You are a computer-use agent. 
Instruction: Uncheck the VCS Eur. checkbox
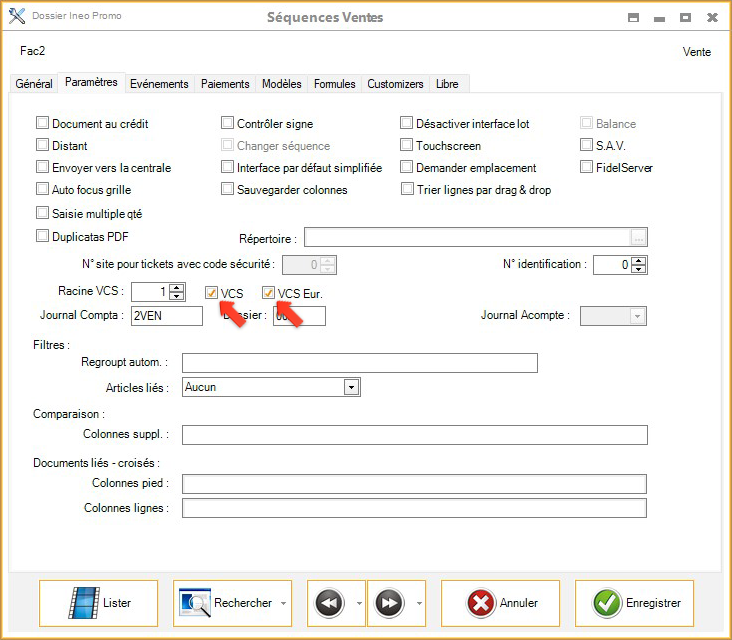(x=269, y=293)
